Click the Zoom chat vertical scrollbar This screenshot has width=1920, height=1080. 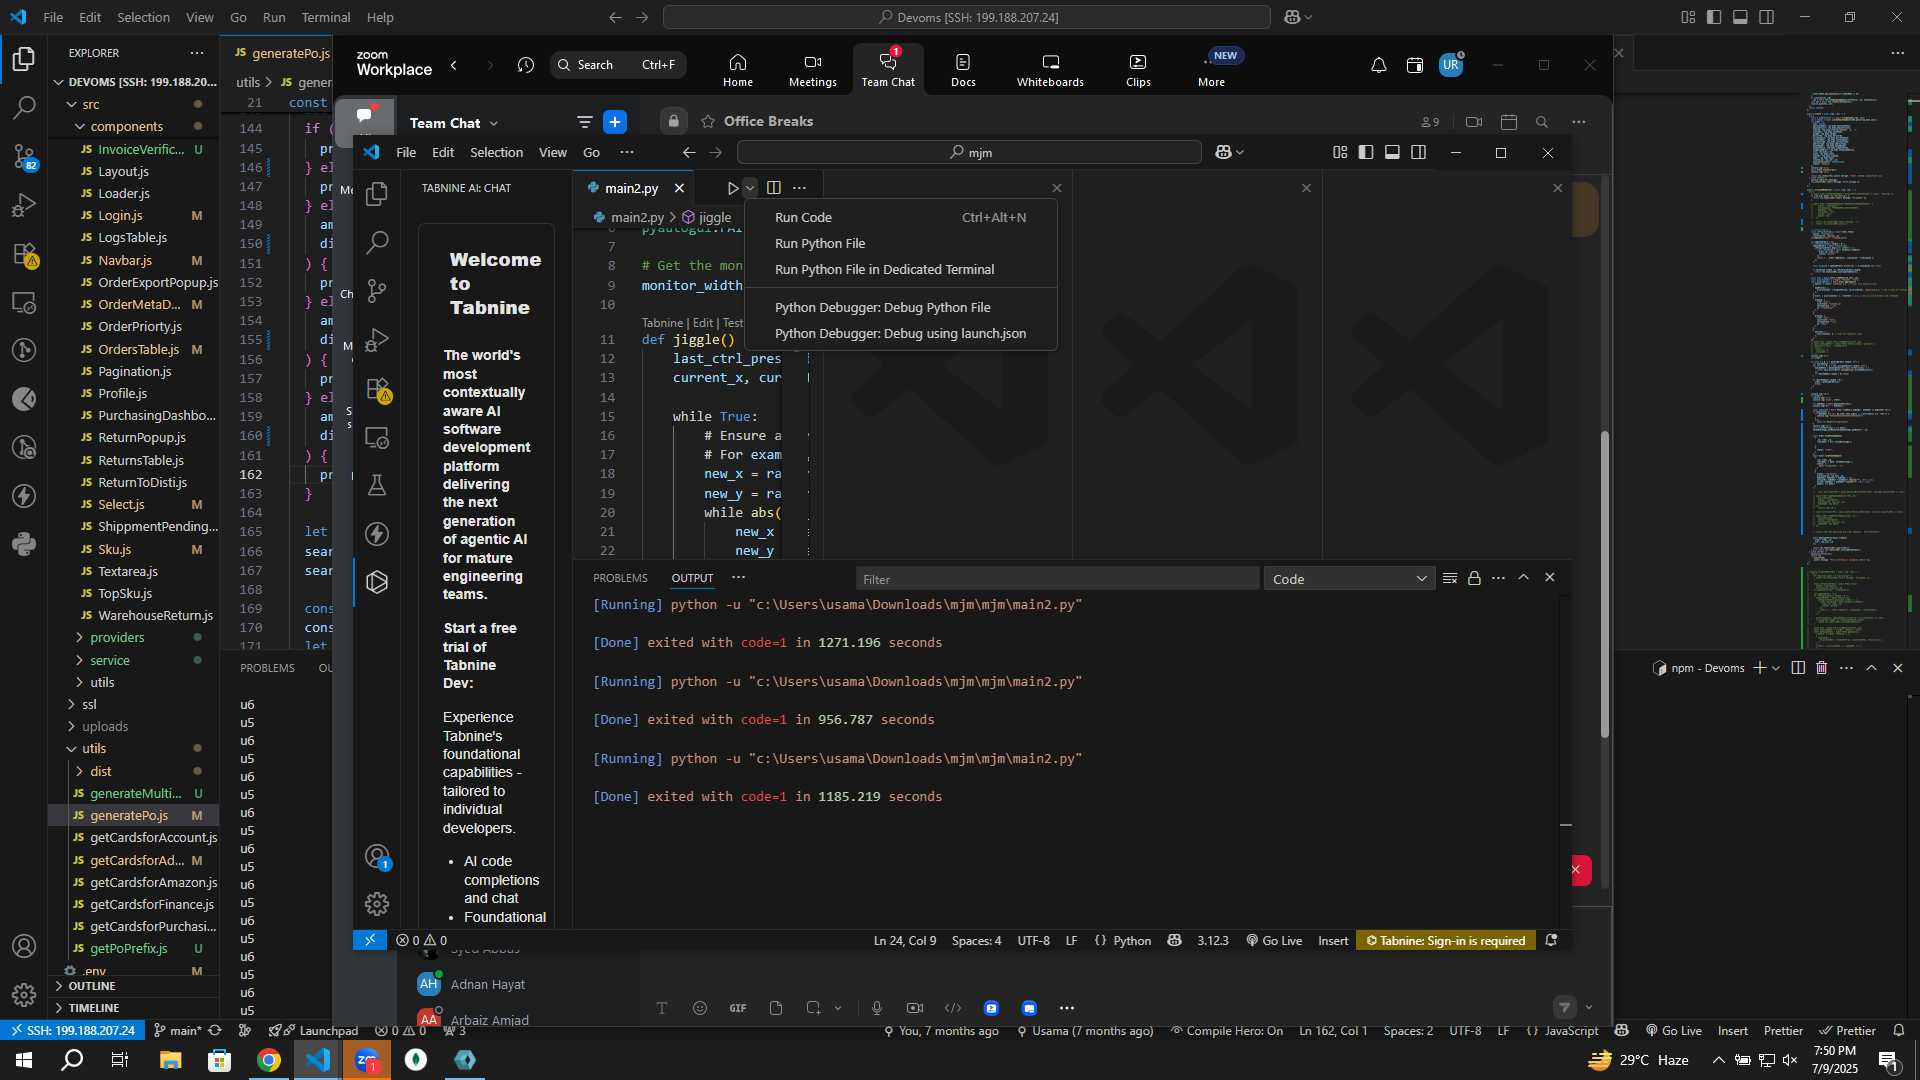click(1605, 585)
